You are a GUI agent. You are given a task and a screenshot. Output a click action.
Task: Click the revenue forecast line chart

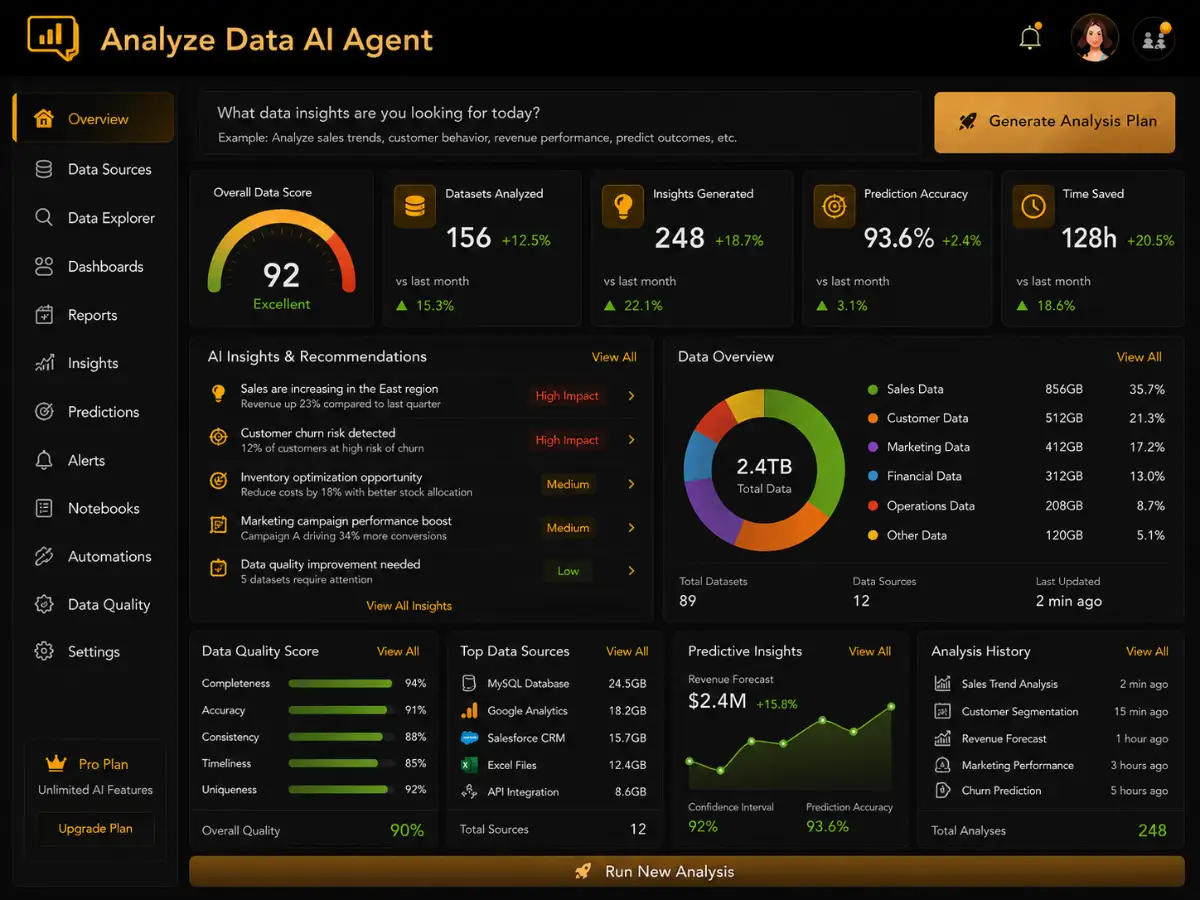(790, 747)
